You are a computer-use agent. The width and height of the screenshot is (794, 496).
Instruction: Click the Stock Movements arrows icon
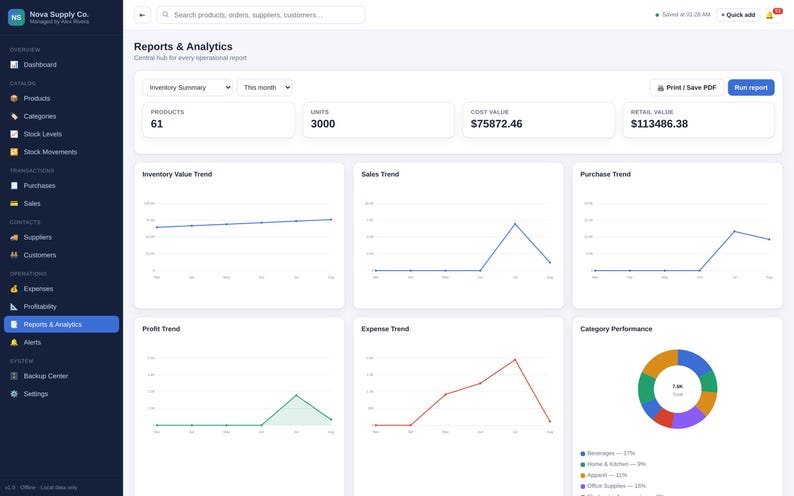[14, 152]
